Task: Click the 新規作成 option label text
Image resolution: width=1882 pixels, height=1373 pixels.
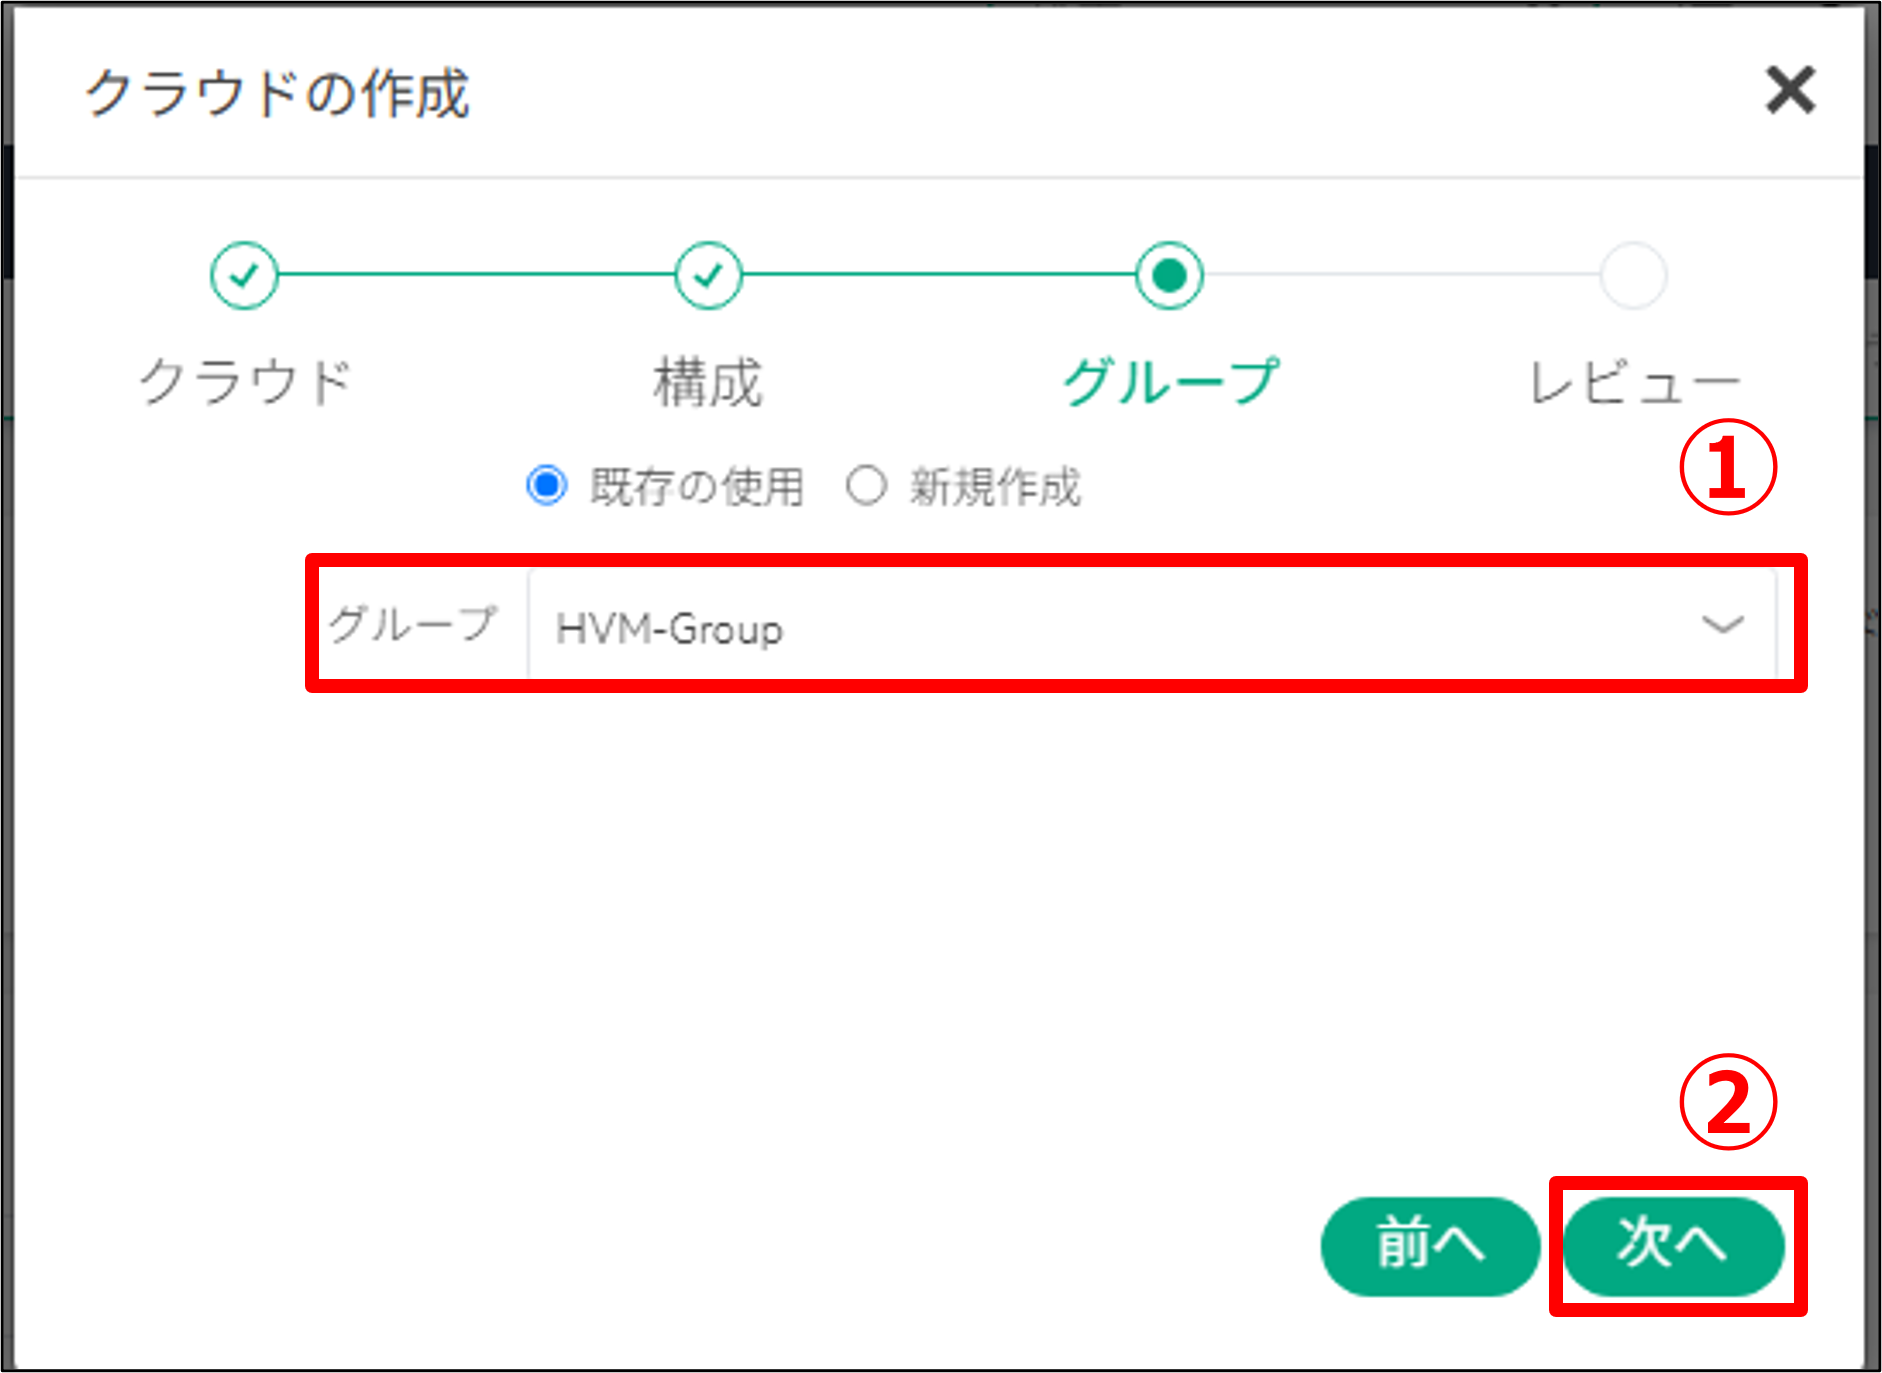Action: coord(995,487)
